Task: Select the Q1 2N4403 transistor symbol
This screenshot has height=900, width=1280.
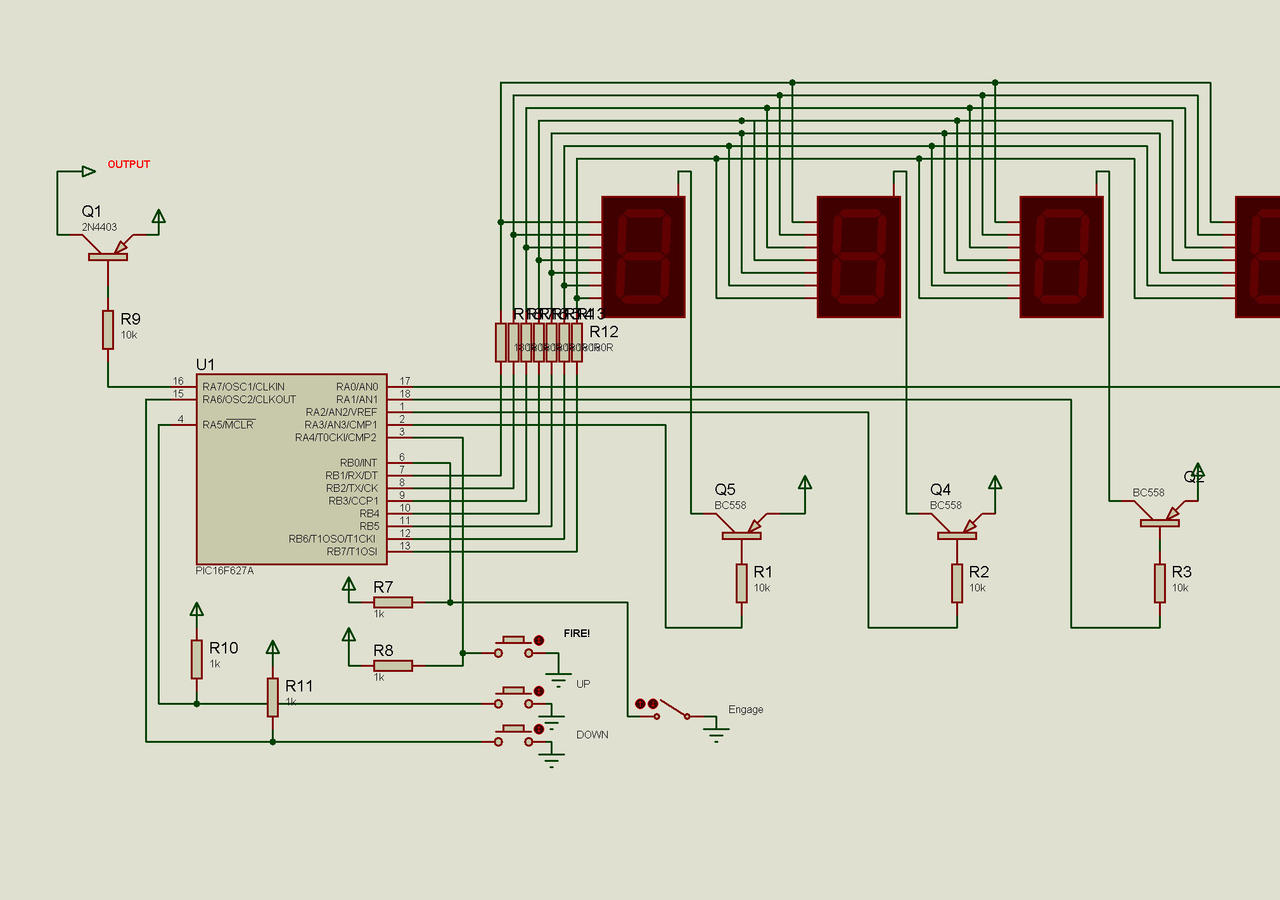Action: click(x=108, y=256)
